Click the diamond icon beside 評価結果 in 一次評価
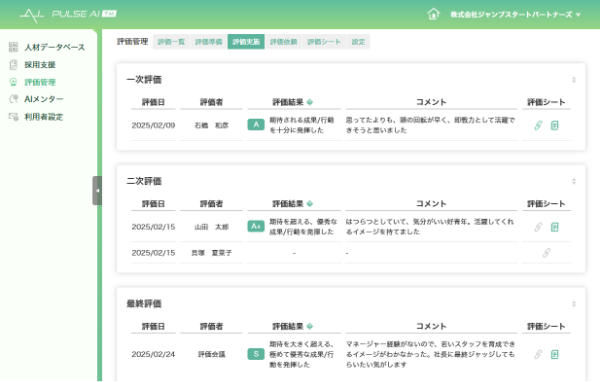The width and height of the screenshot is (600, 382). click(310, 102)
